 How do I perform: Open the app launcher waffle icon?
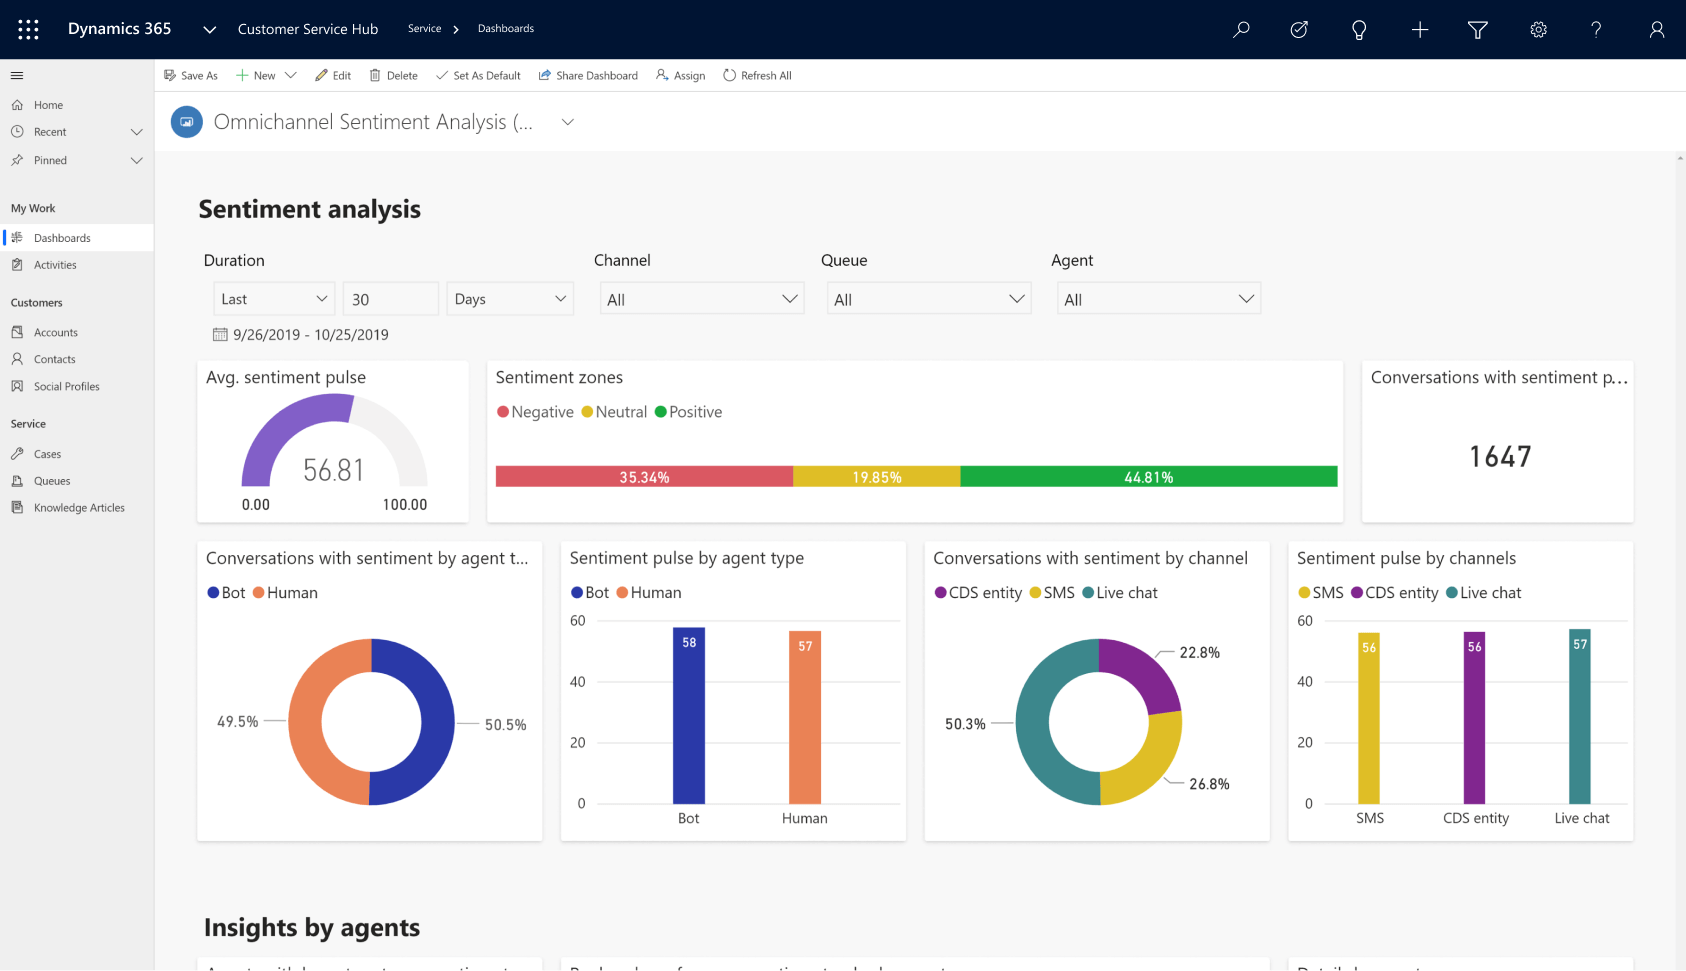[x=28, y=29]
